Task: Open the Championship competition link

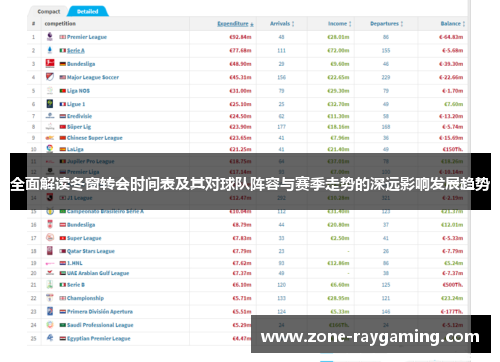Action: click(85, 298)
